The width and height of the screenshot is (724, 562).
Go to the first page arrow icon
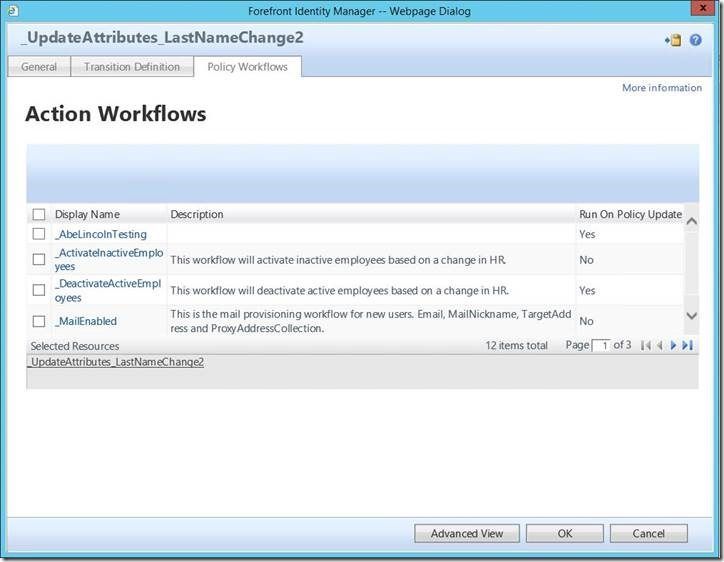(x=646, y=345)
